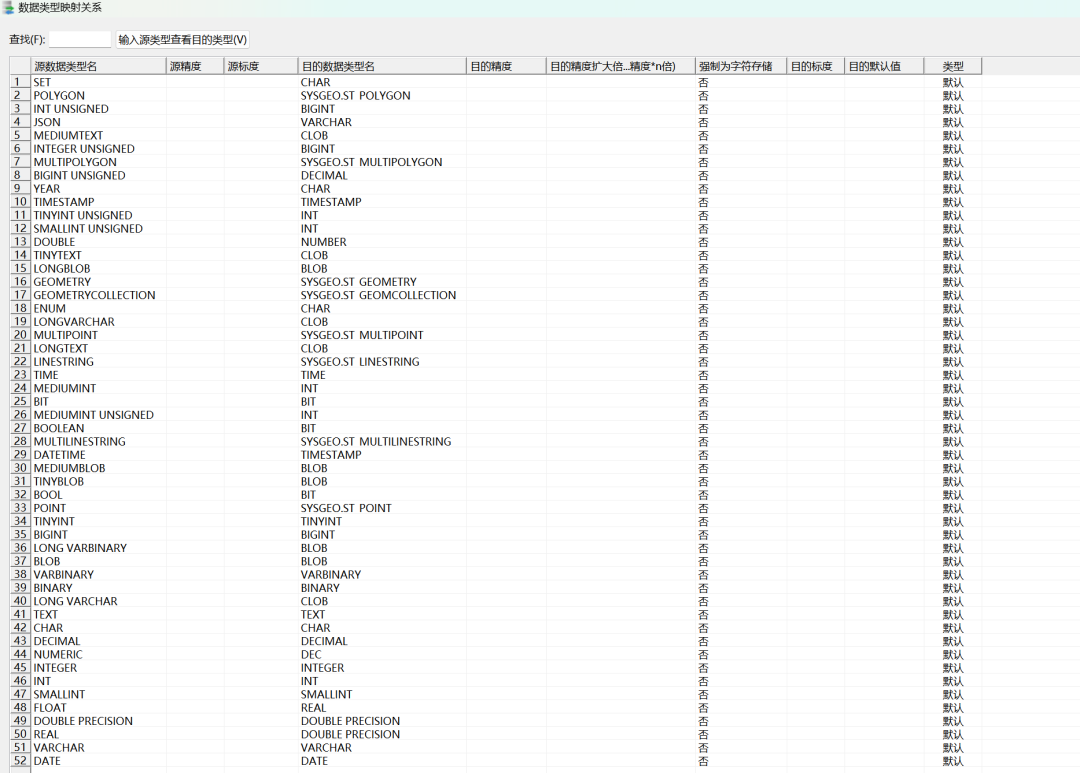Sort by the 源数据类型名 column header
Screen dimensions: 1080x773
point(97,66)
